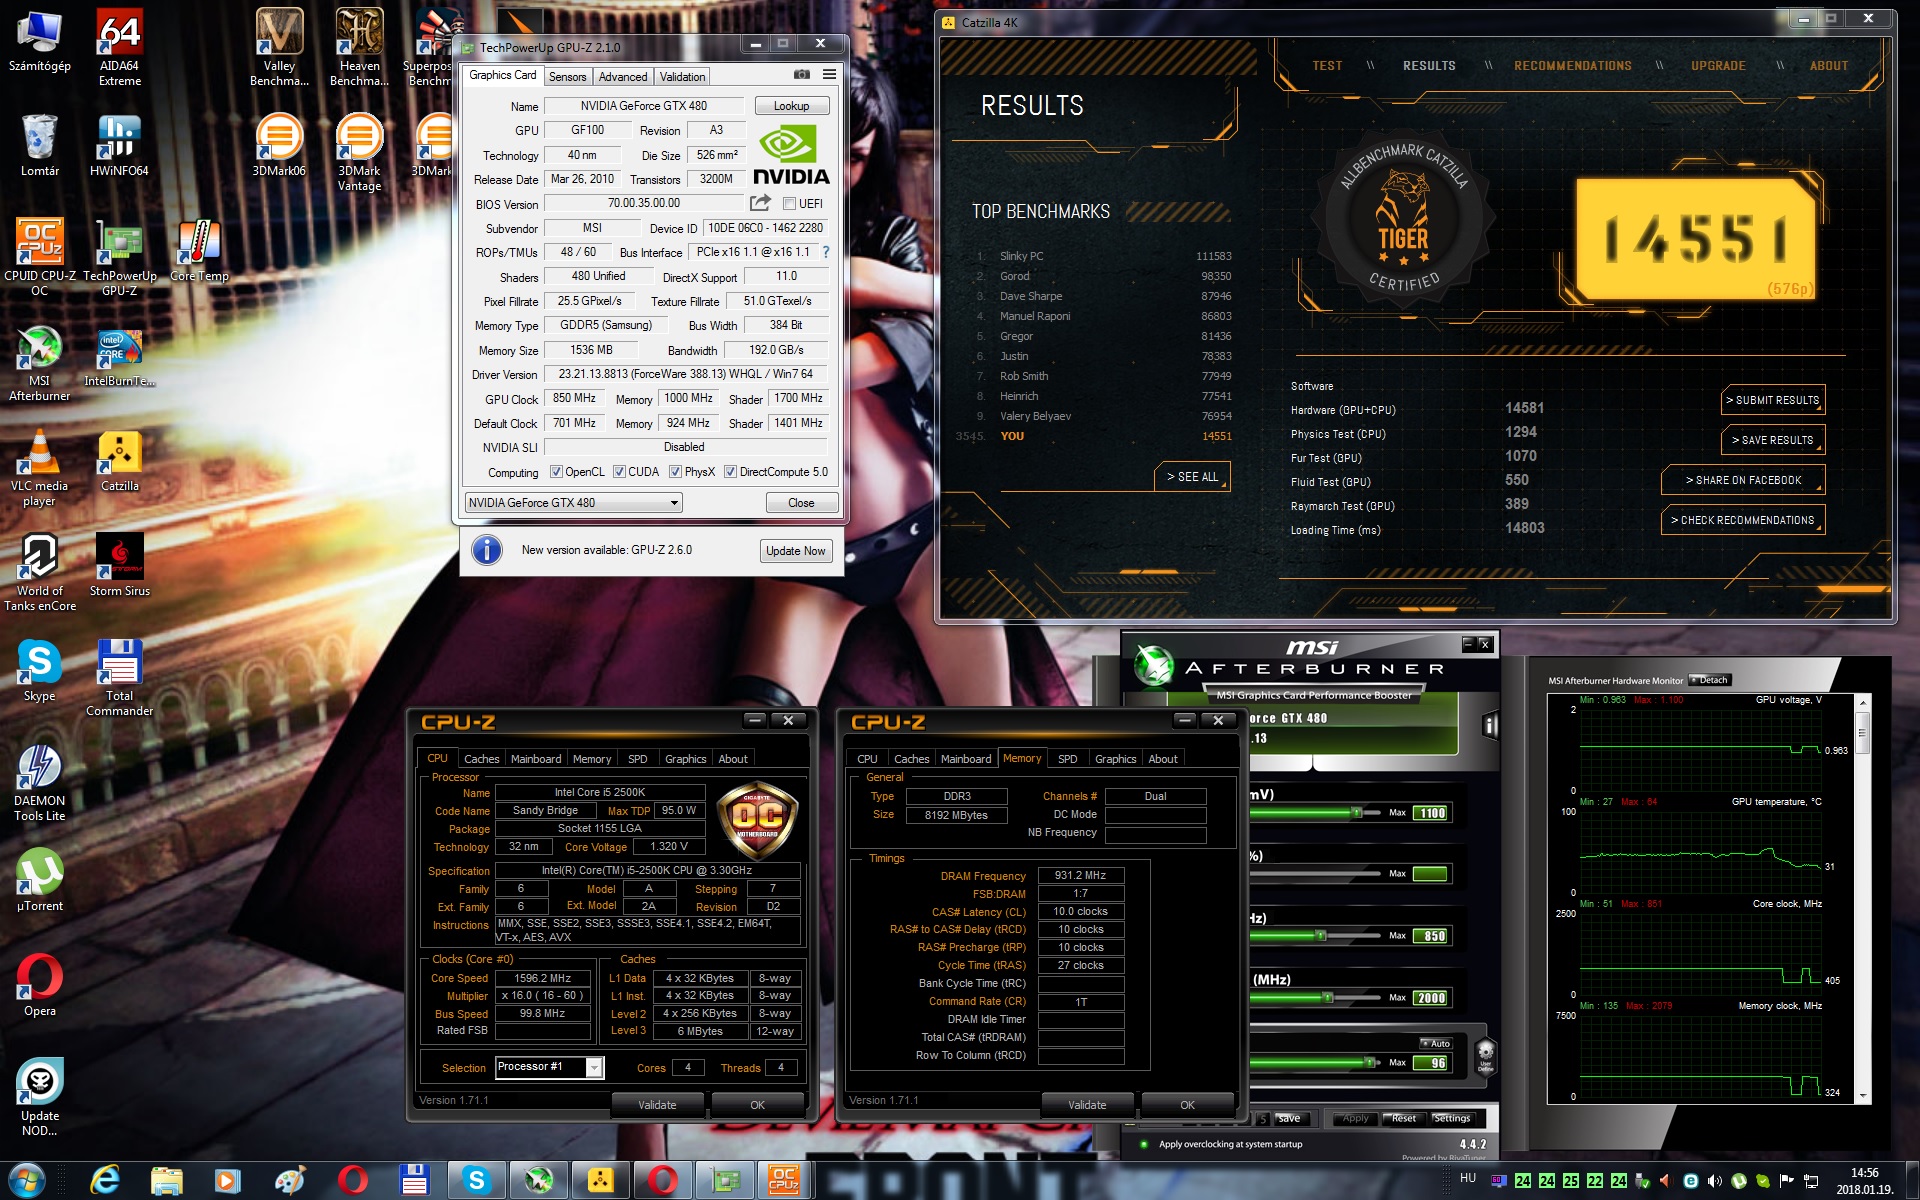Toggle DirectCompute 5.0 checkbox in GPU-Z
The height and width of the screenshot is (1200, 1920).
pyautogui.click(x=730, y=472)
